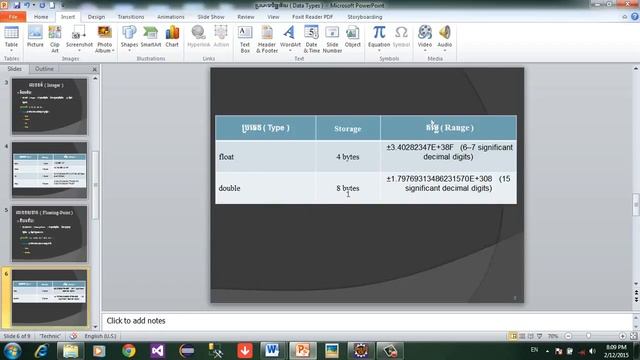Click the 'double' table cell
The height and width of the screenshot is (360, 640).
[265, 188]
